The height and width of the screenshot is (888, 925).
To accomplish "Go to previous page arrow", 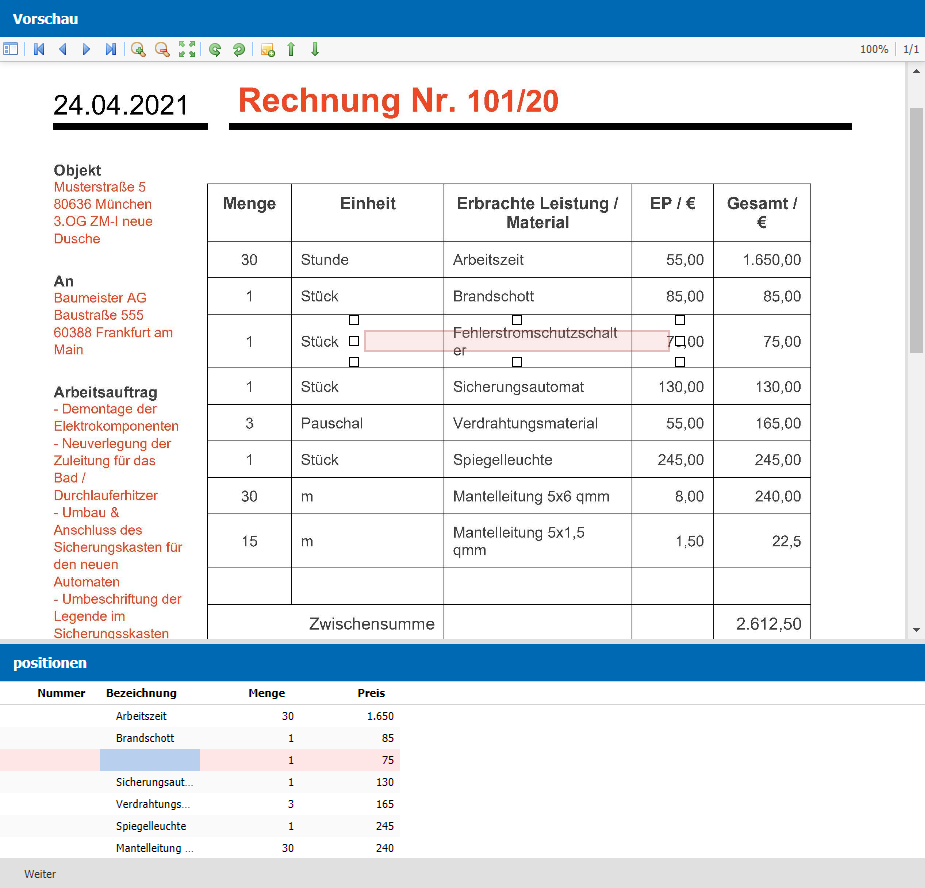I will click(x=63, y=50).
